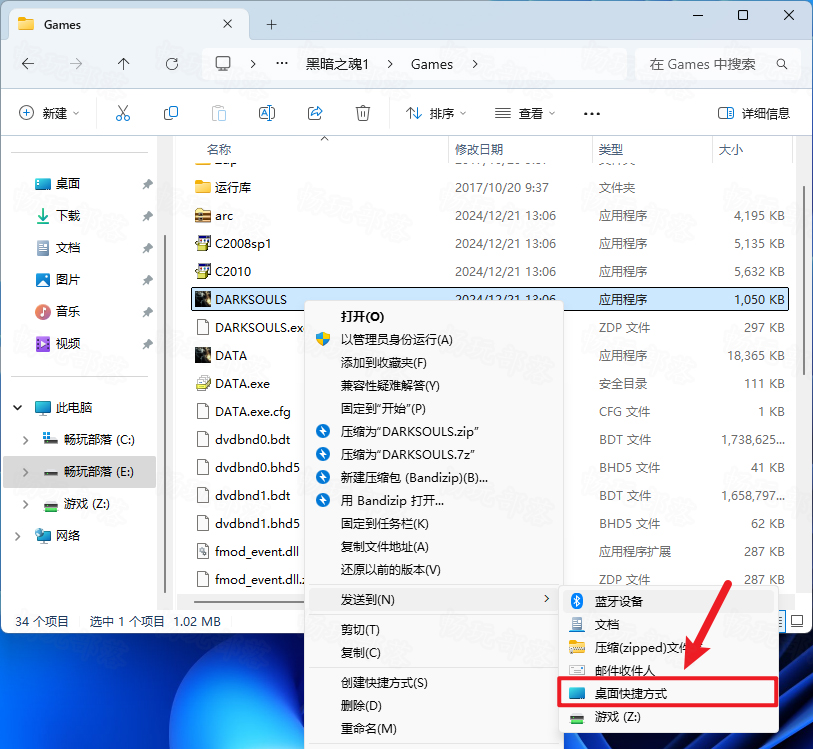813x749 pixels.
Task: Open the 发送到(N) submenu
Action: point(433,599)
